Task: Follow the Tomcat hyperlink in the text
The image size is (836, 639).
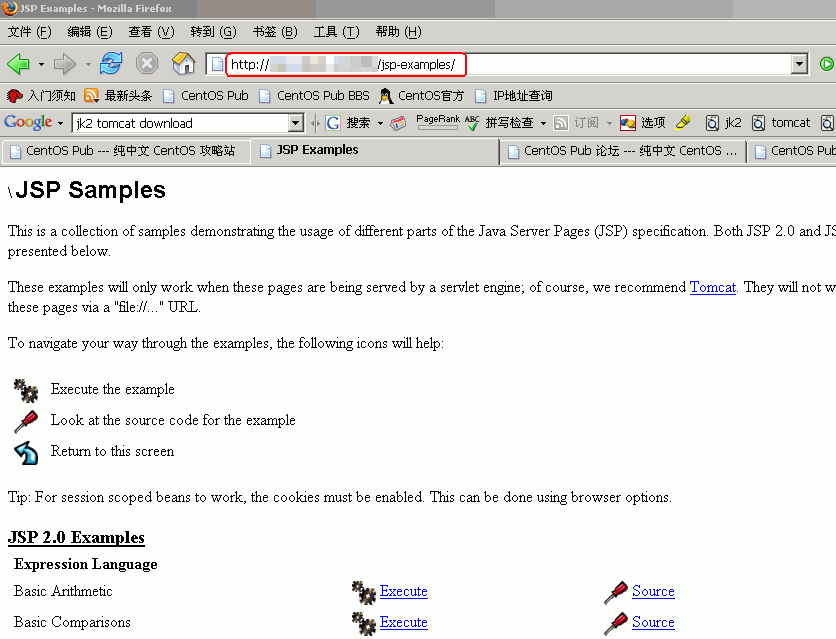Action: 712,287
